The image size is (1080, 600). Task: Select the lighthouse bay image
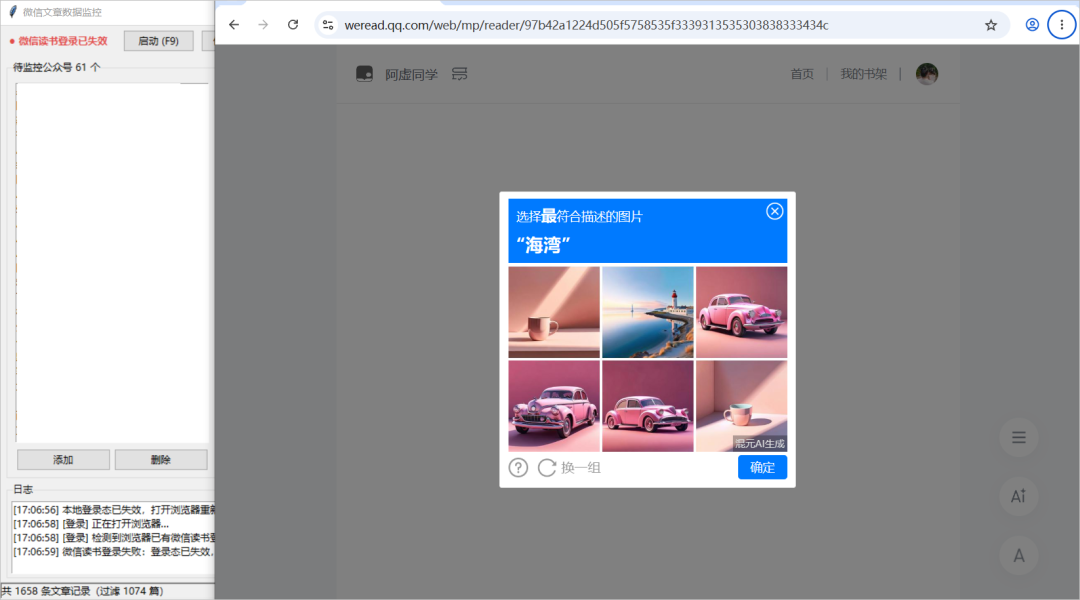(647, 312)
